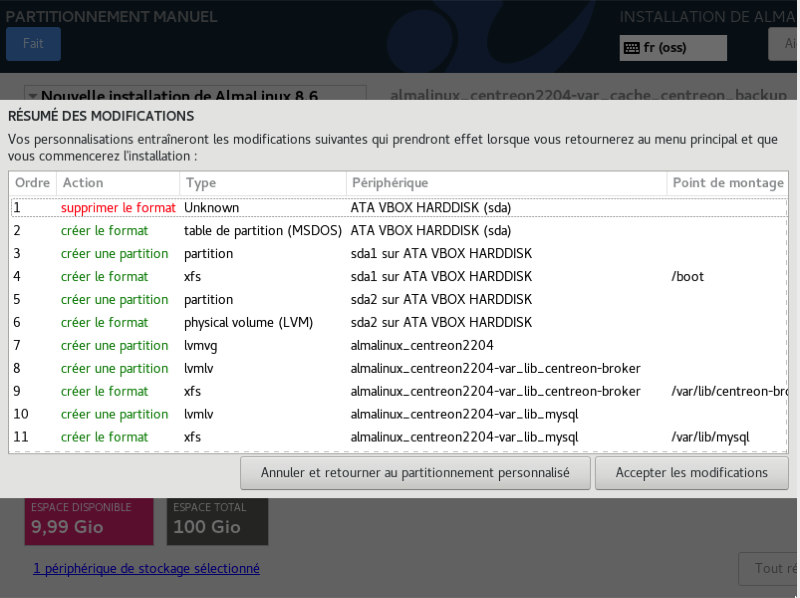Image resolution: width=800 pixels, height=598 pixels.
Task: Select row 11 with /var/lib/mysql mount point
Action: 398,437
